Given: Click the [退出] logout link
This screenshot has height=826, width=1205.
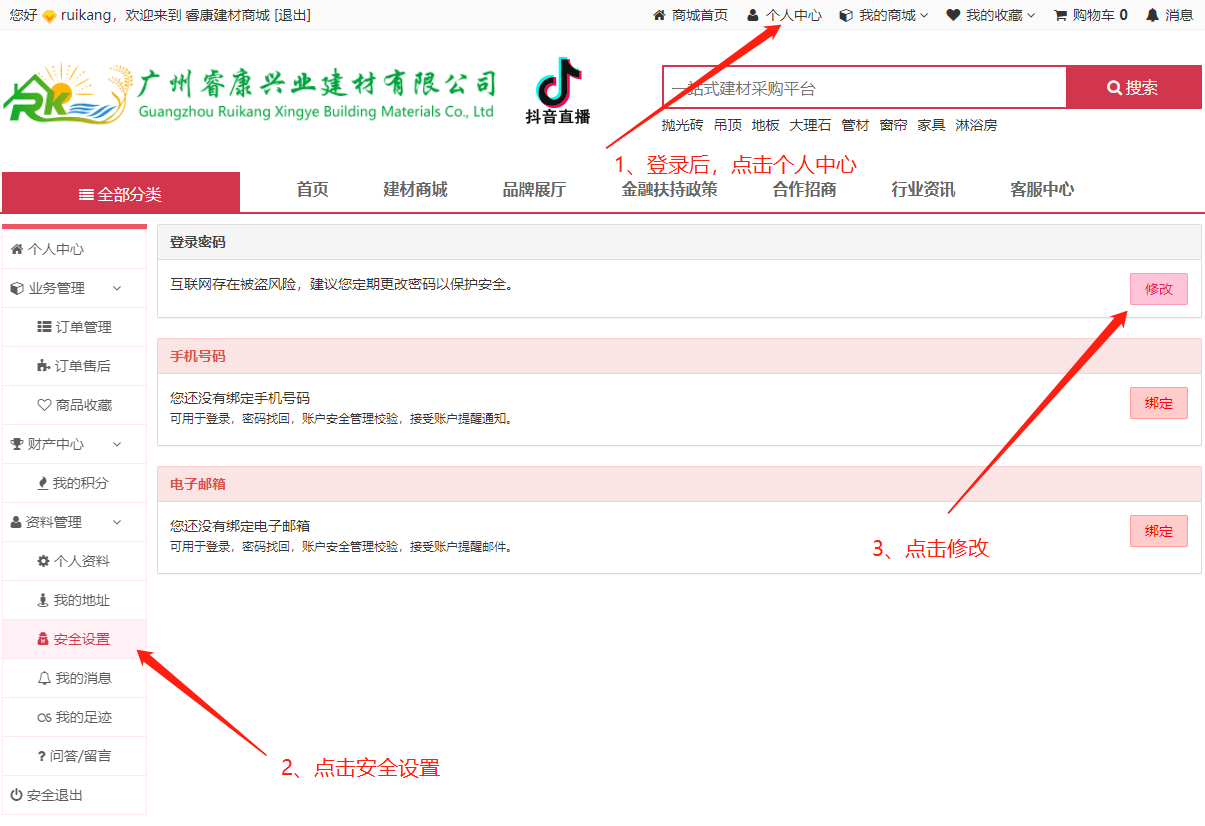Looking at the screenshot, I should 292,15.
